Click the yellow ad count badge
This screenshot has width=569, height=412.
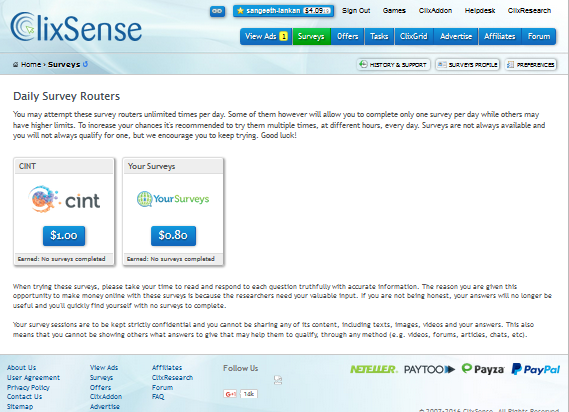point(284,36)
